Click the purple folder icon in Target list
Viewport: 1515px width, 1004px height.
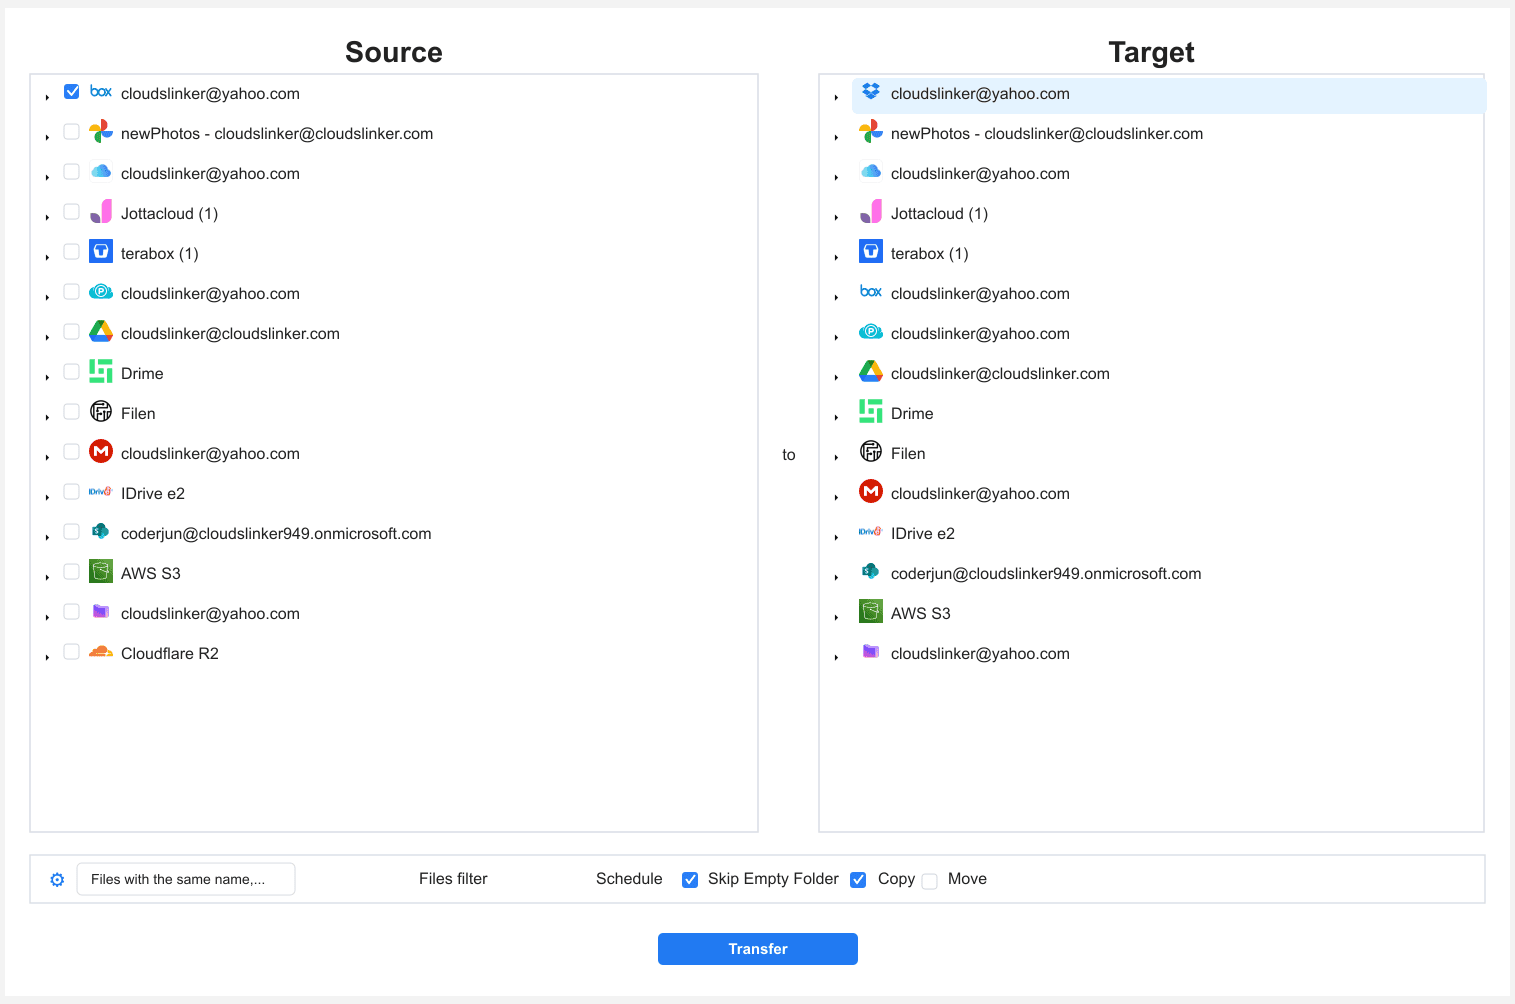click(x=871, y=651)
